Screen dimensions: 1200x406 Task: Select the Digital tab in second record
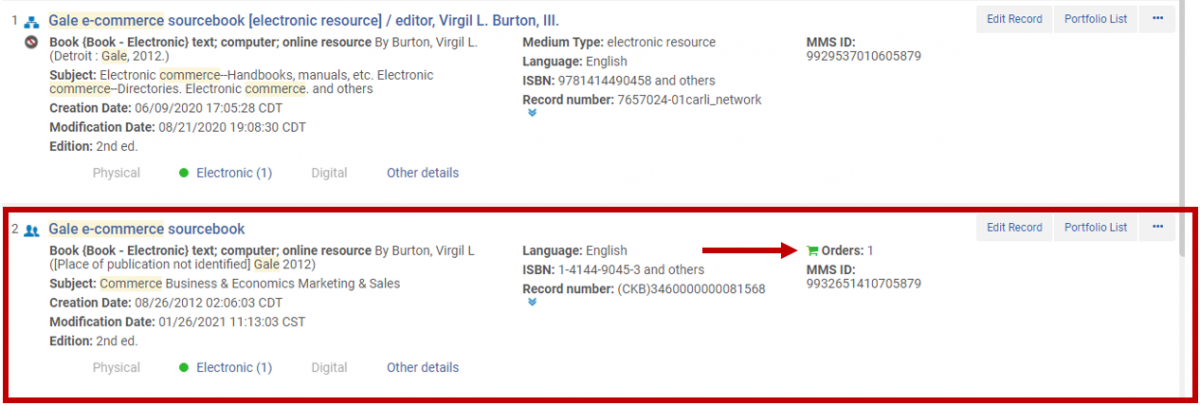pyautogui.click(x=329, y=368)
